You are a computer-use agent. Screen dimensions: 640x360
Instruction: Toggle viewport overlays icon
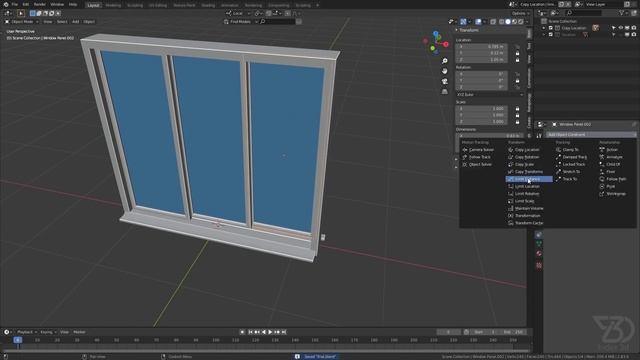coord(478,22)
